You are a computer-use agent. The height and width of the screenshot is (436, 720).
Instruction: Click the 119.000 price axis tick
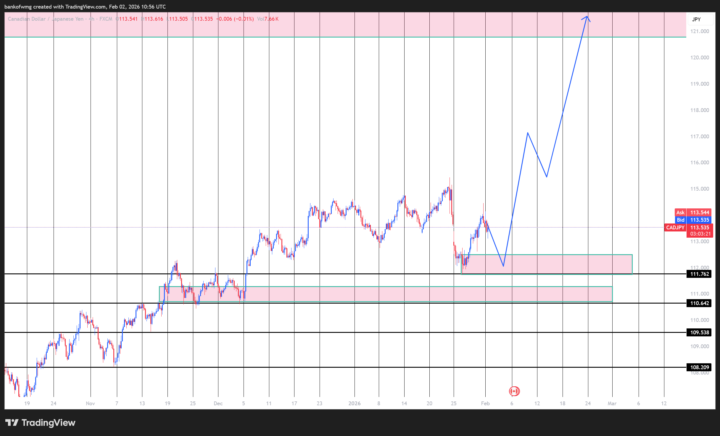coord(700,84)
